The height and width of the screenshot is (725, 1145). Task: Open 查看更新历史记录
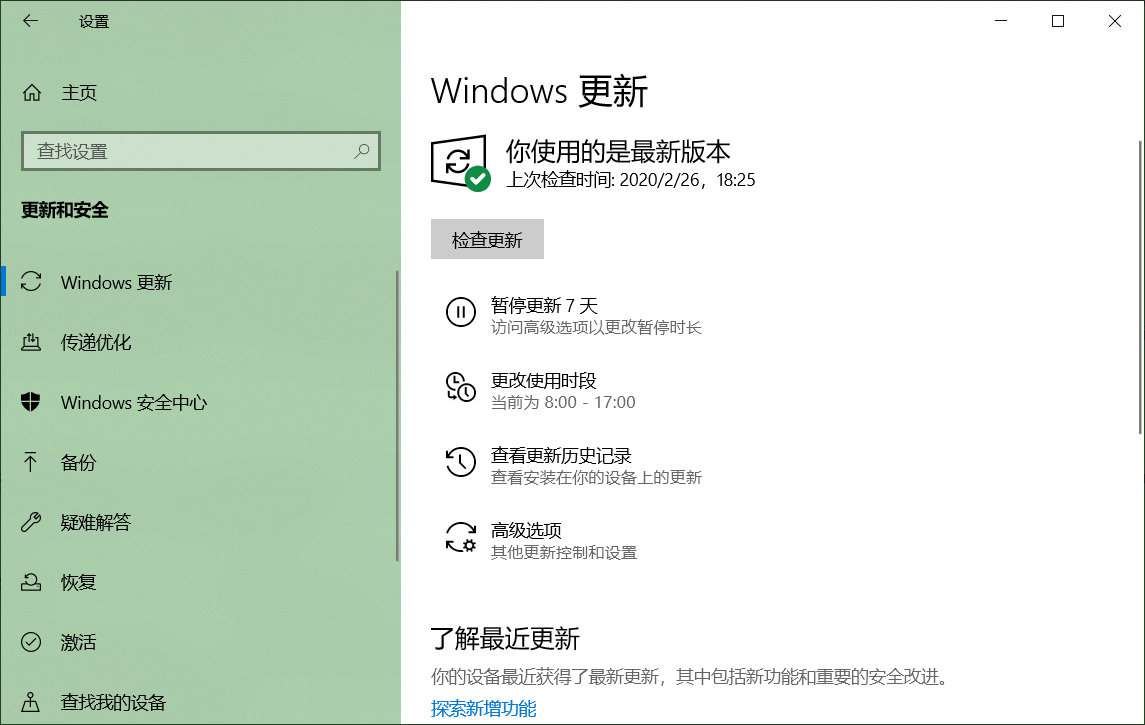pos(560,453)
